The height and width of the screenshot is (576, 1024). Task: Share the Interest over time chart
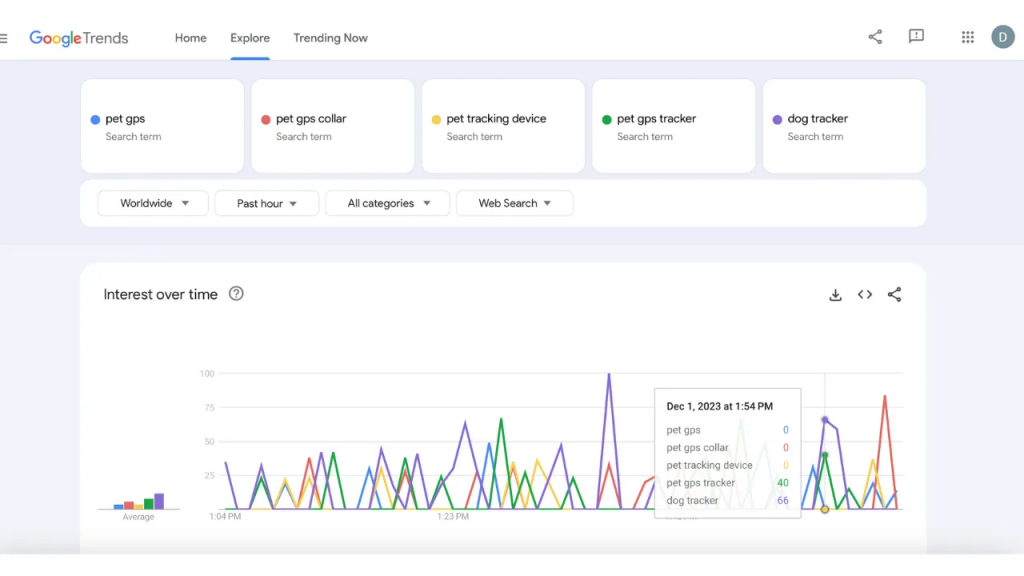pyautogui.click(x=894, y=295)
